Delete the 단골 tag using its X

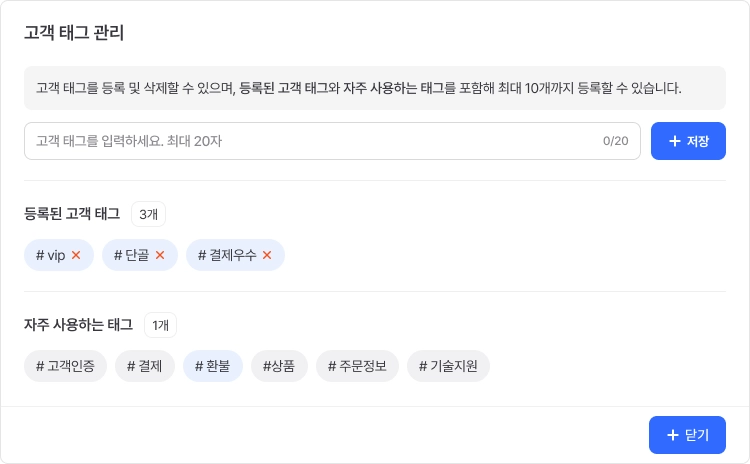point(160,255)
